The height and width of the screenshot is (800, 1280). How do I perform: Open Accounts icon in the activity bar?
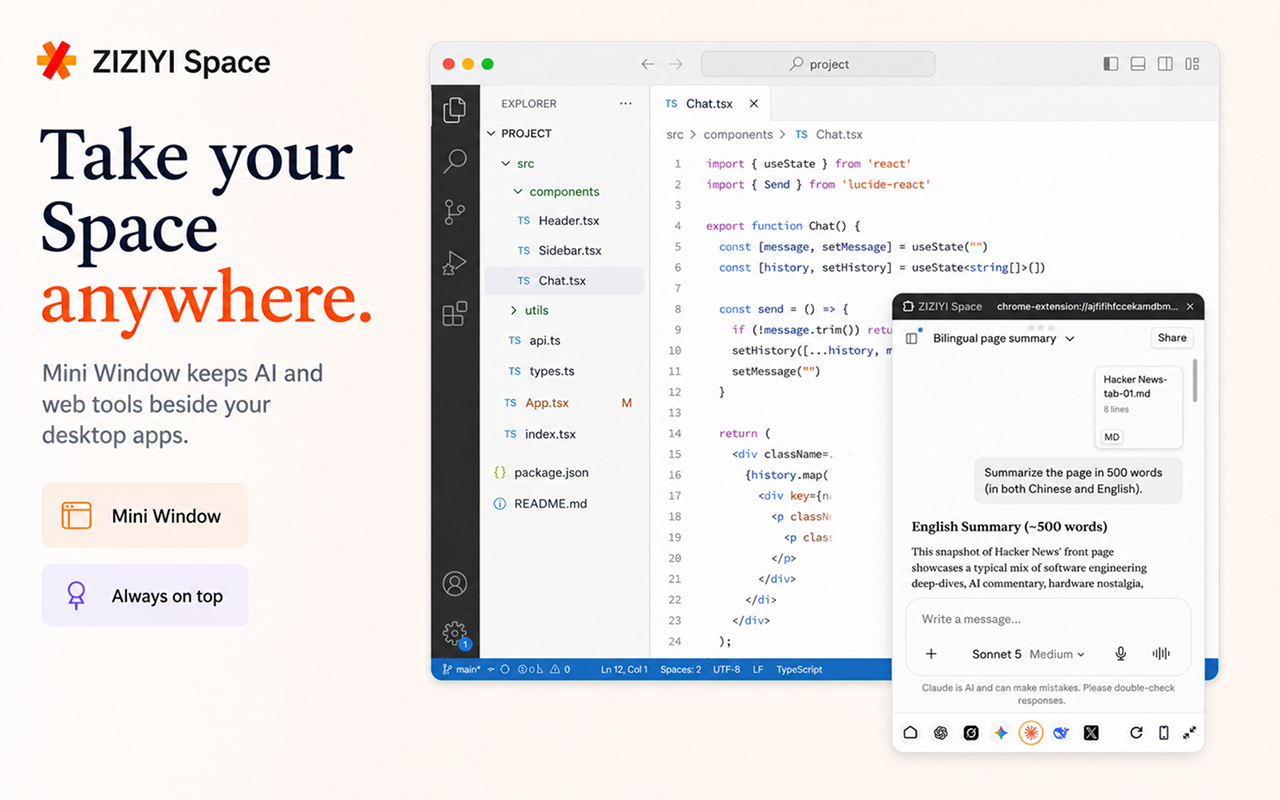pyautogui.click(x=455, y=583)
